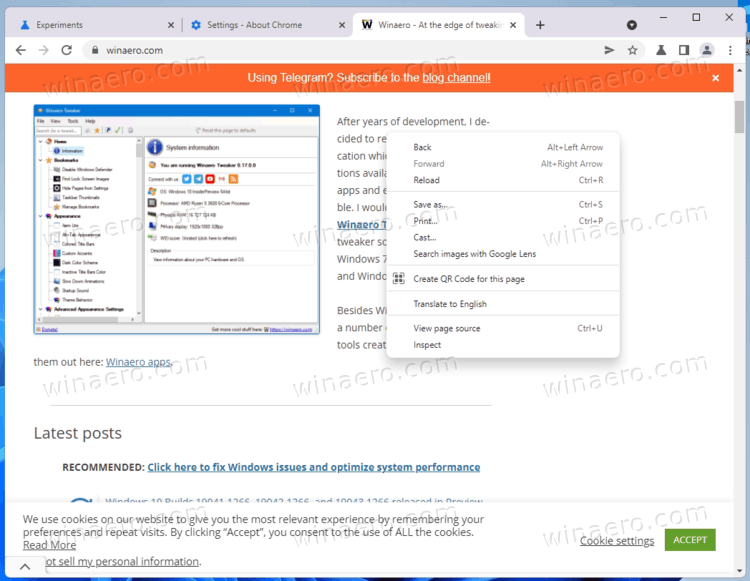Close the Winaero tab
750x581 pixels.
513,25
